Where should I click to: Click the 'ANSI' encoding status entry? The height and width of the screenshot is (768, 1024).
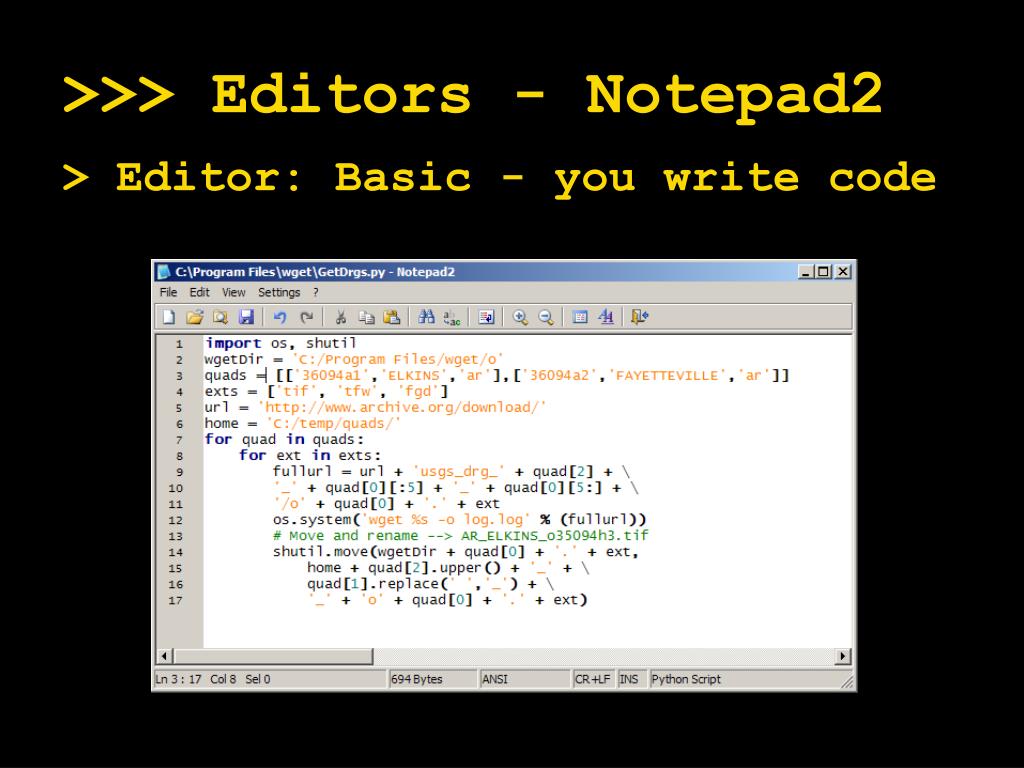pyautogui.click(x=494, y=679)
